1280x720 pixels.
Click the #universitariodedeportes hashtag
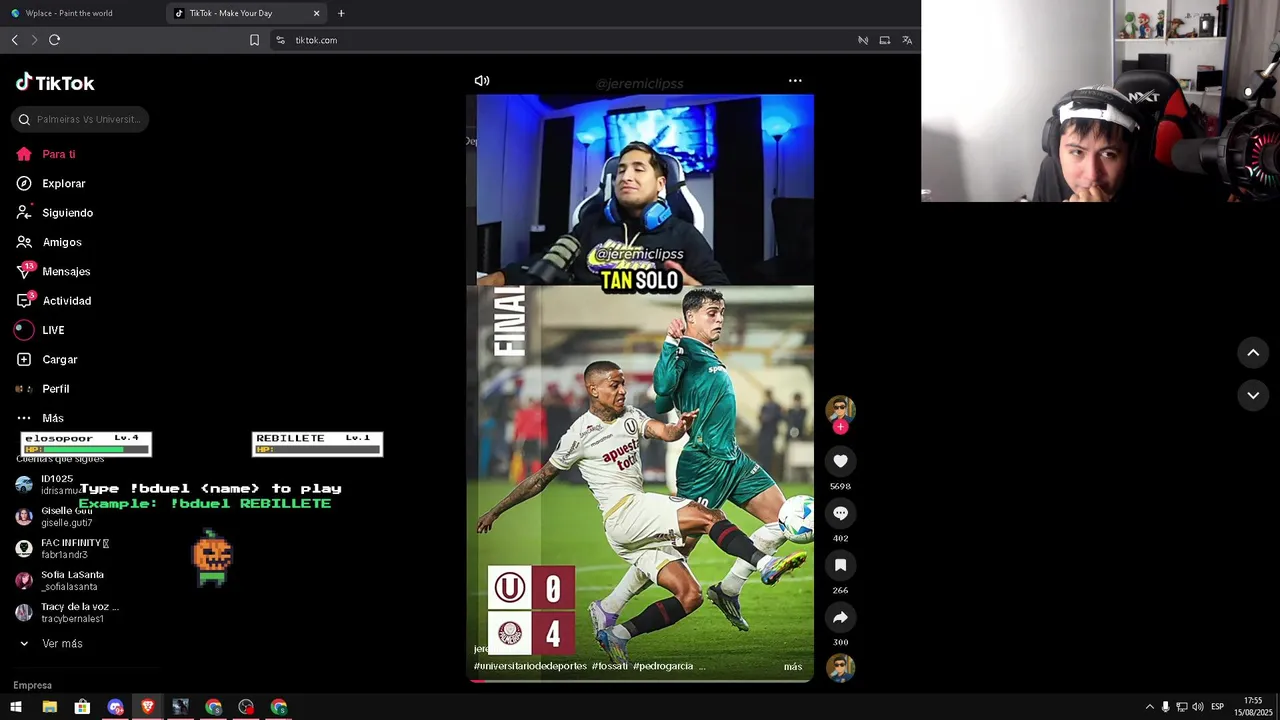(530, 666)
